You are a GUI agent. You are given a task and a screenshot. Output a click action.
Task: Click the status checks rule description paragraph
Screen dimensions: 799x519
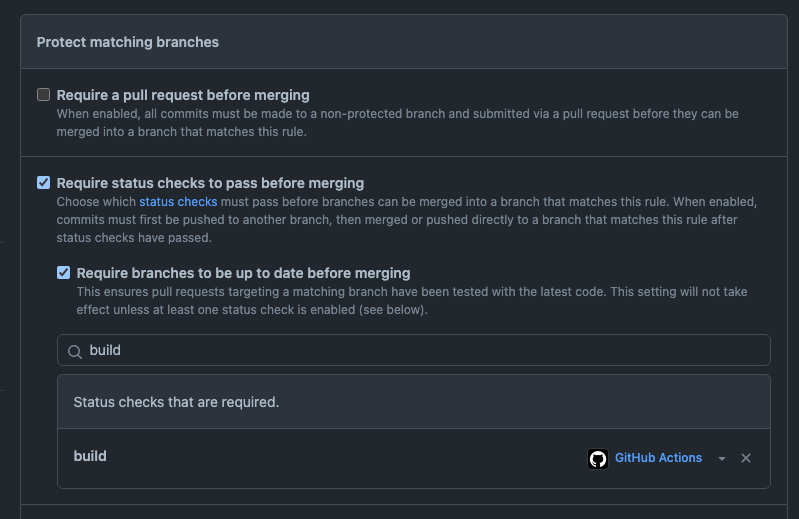[x=407, y=220]
